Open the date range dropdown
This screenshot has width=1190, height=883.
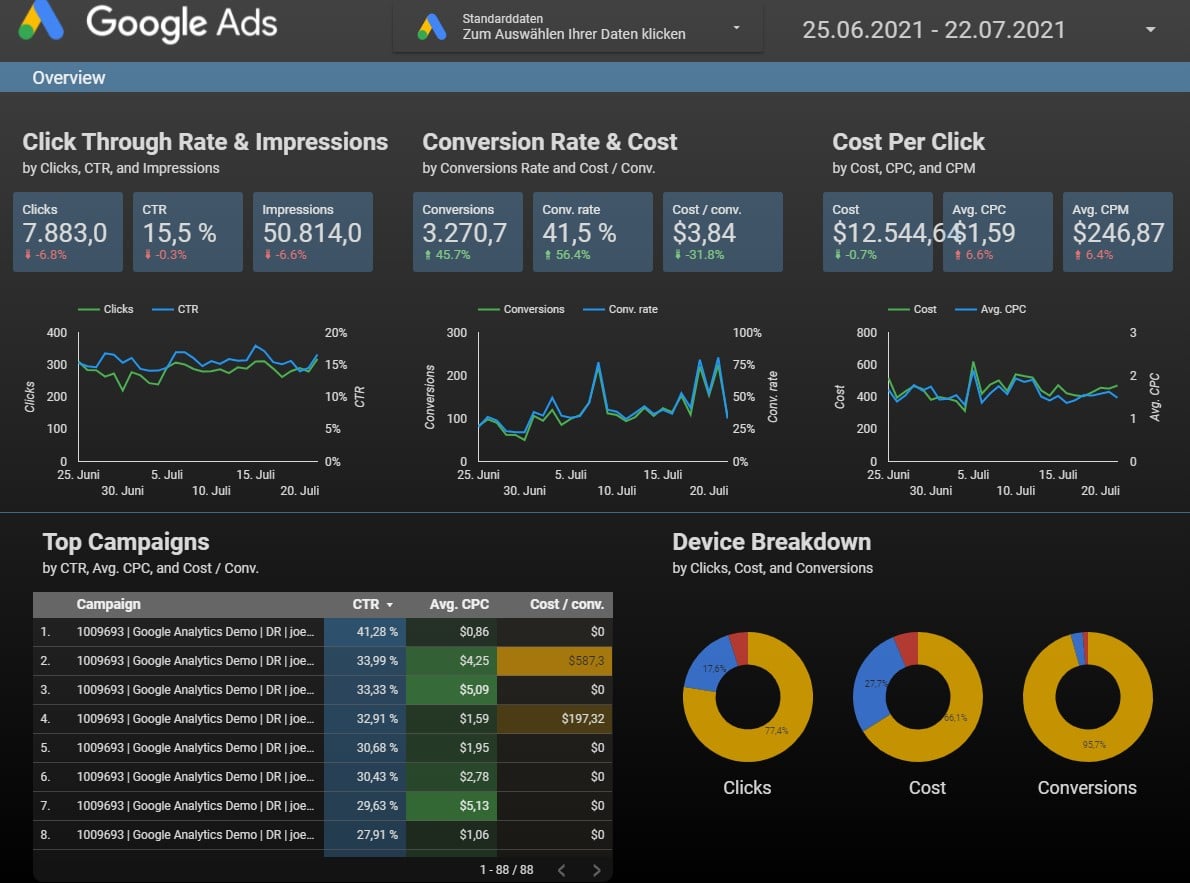(1149, 29)
